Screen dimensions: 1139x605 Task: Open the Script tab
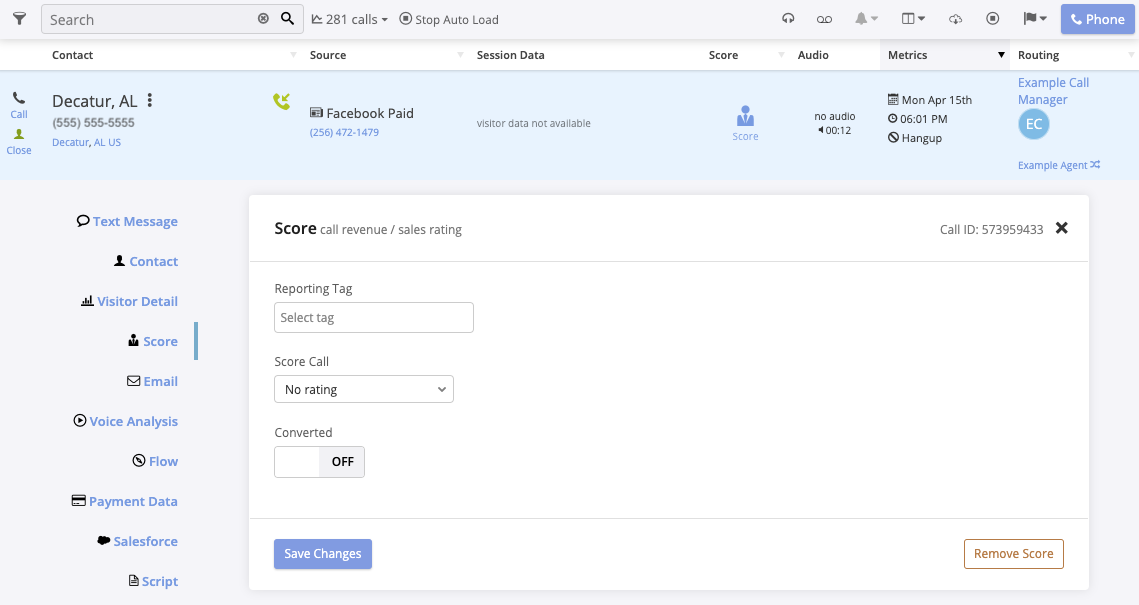click(153, 581)
